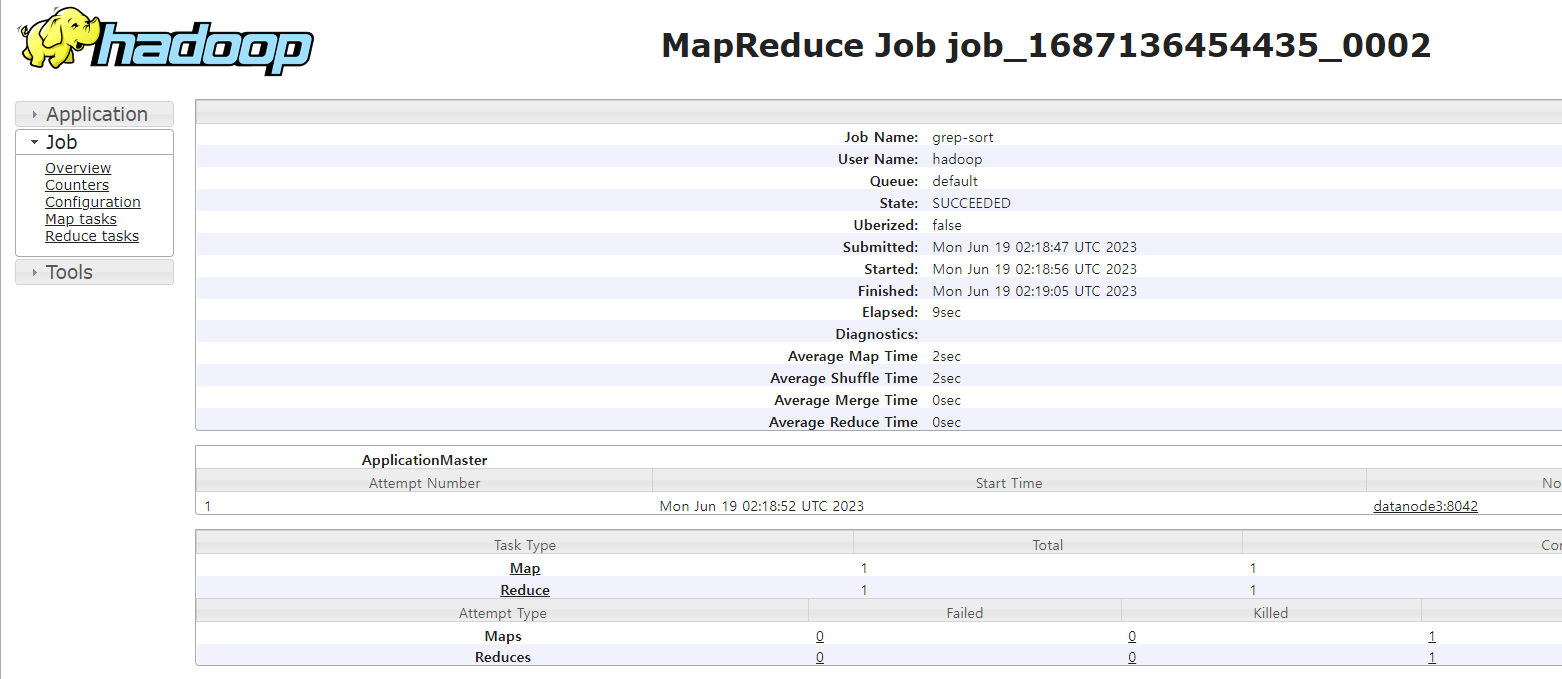
Task: Click the ApplicationMaster start time 02:18:52
Action: tap(762, 506)
